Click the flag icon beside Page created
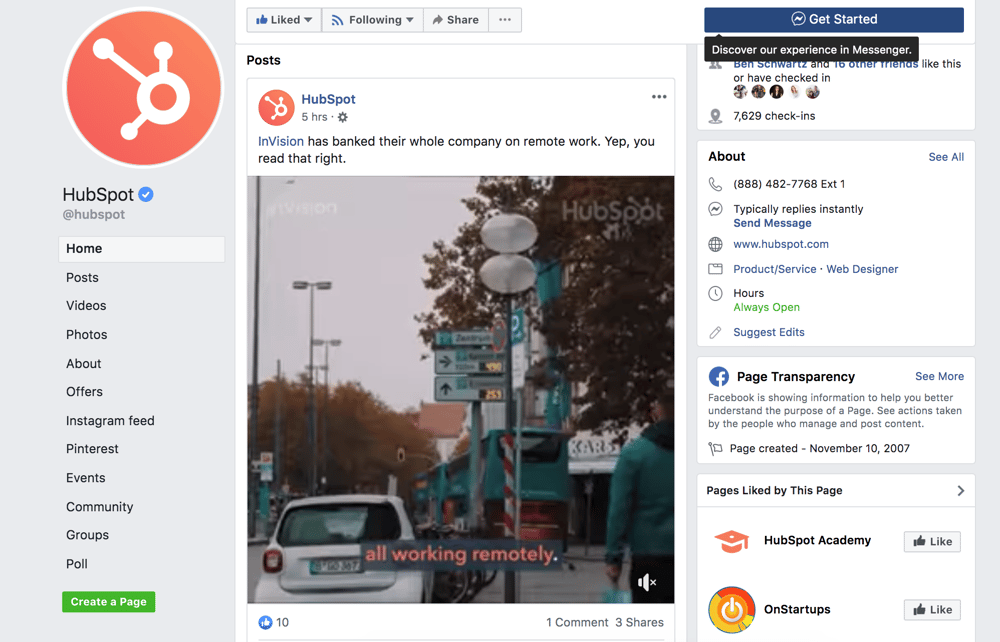This screenshot has height=642, width=1000. coord(715,449)
